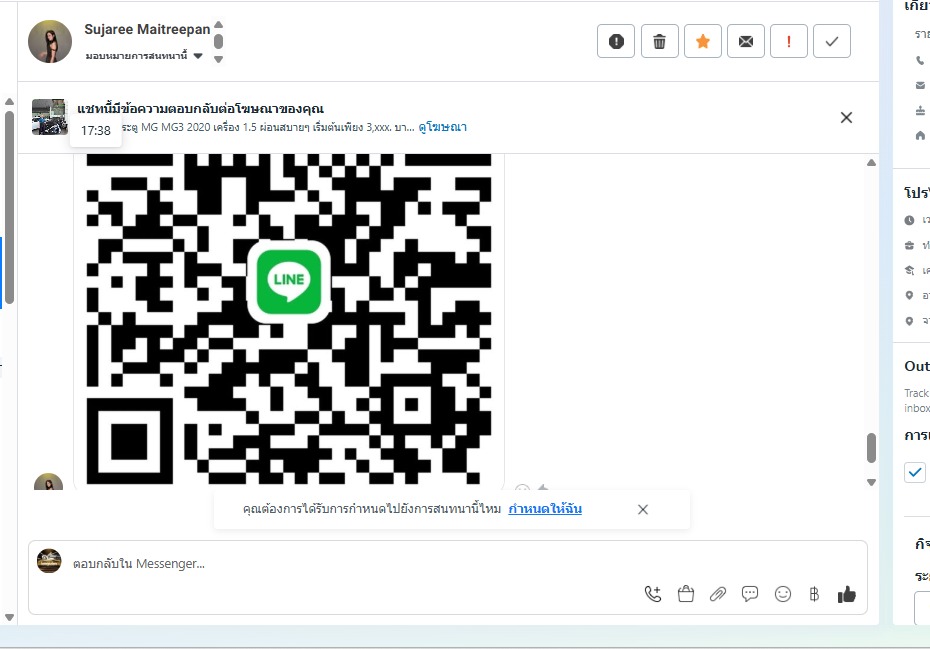Open saved replies speech bubble icon

750,594
